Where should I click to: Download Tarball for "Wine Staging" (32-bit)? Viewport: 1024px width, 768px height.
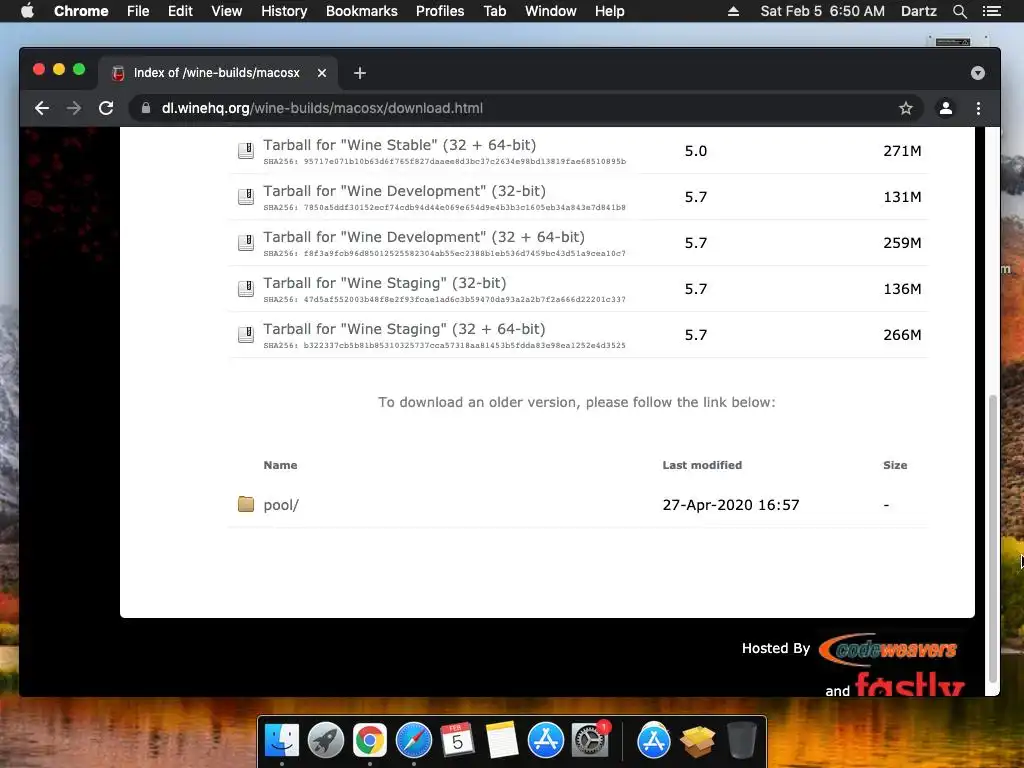coord(385,283)
